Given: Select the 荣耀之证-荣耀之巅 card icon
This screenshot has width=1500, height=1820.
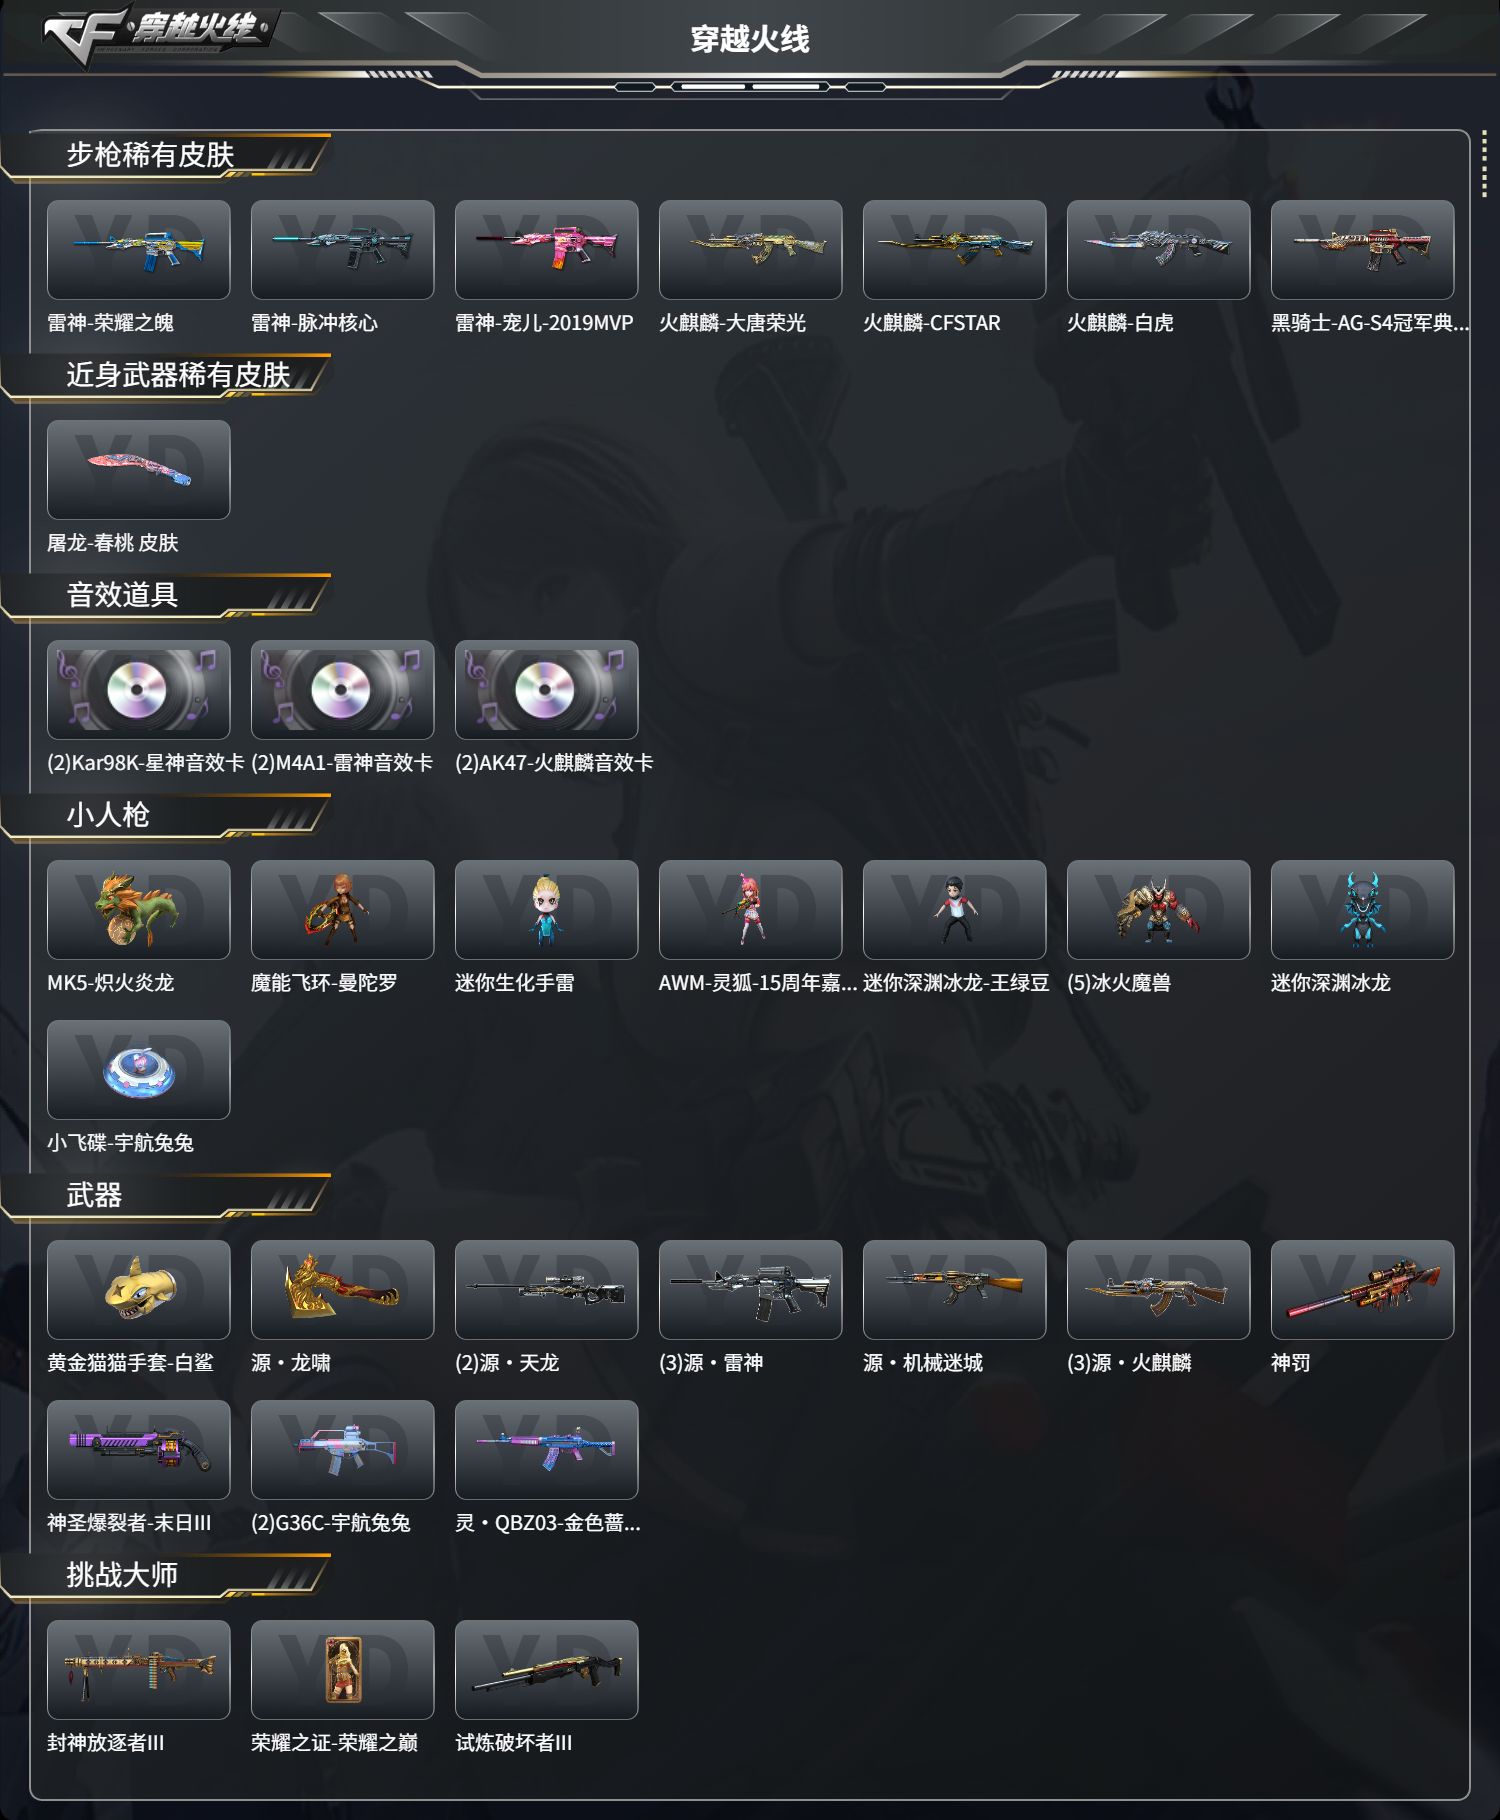Looking at the screenshot, I should click(x=343, y=1670).
